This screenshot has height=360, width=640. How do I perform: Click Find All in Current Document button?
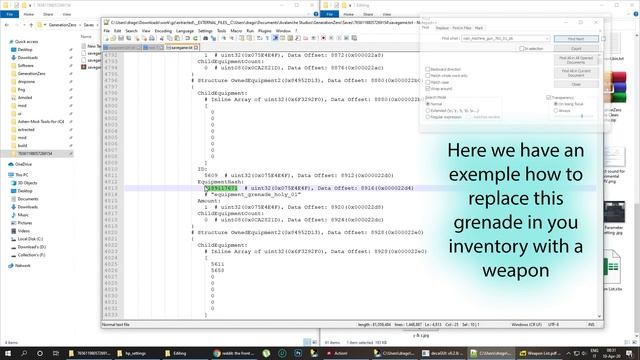(576, 73)
